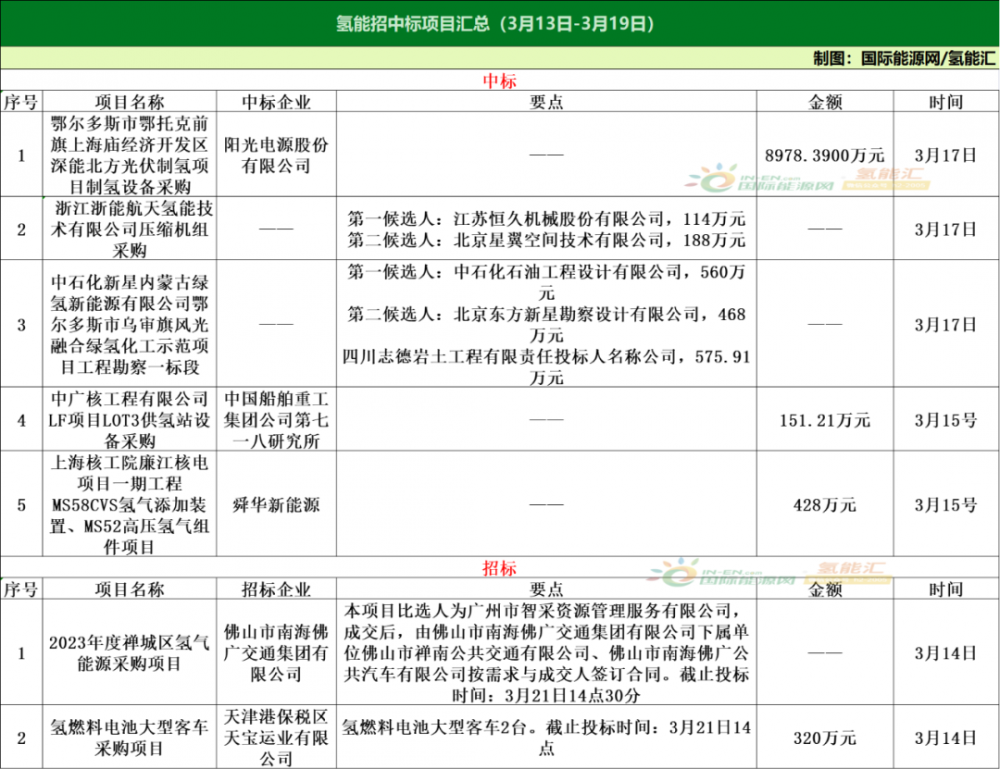
Task: Click "时间" header in the 招标 table
Action: [x=946, y=589]
